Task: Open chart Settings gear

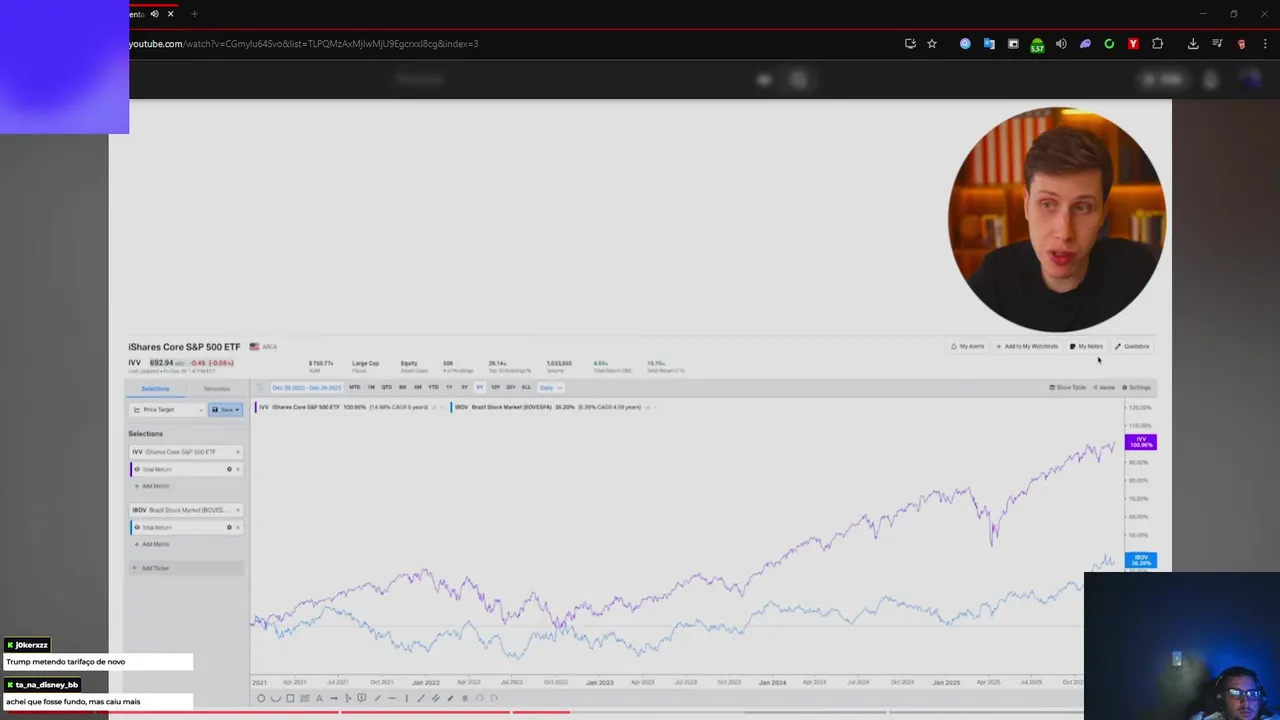Action: 1136,387
